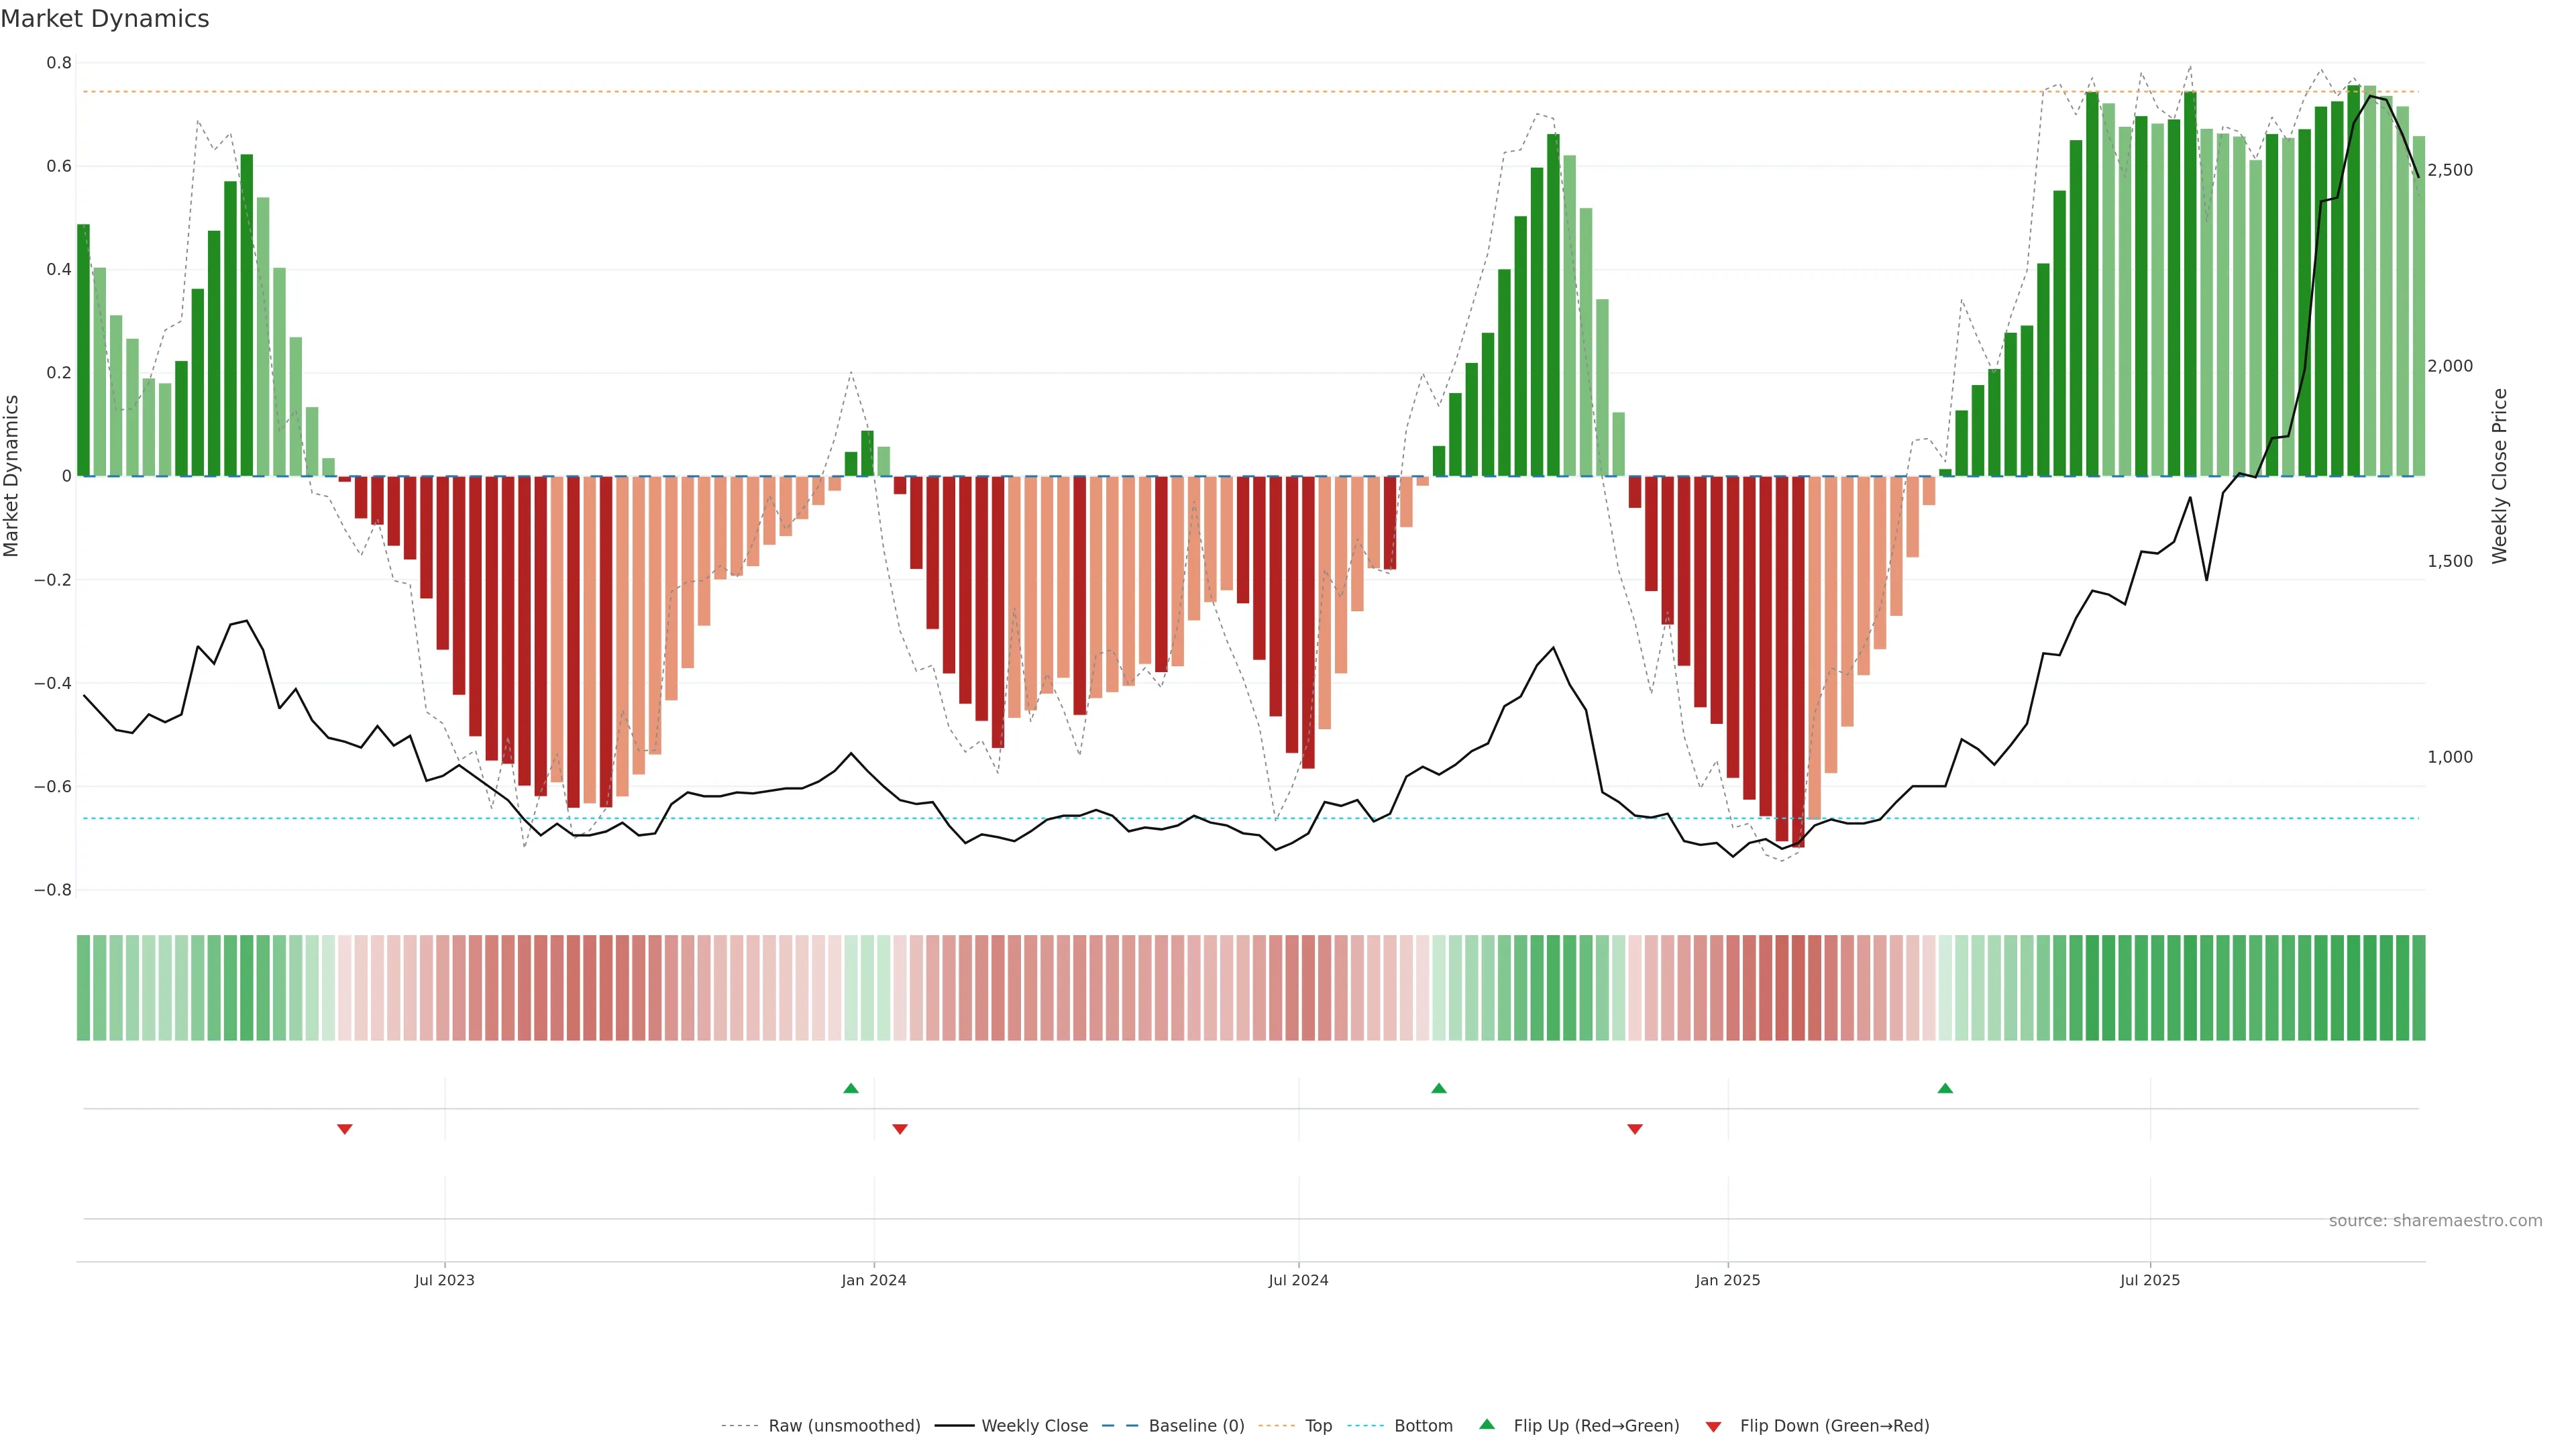Screen dimensions: 2576x1449
Task: Toggle Weekly Close legend entry
Action: tap(1034, 1426)
